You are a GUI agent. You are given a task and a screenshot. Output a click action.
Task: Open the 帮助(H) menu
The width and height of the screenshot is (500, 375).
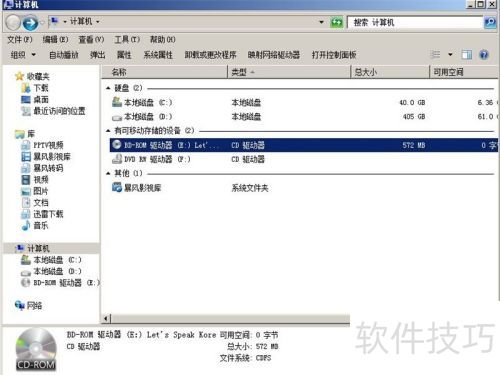(x=163, y=39)
